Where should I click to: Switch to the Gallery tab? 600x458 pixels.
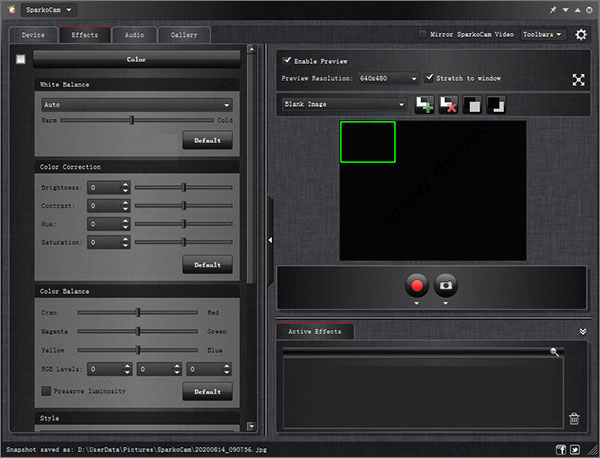tap(184, 35)
